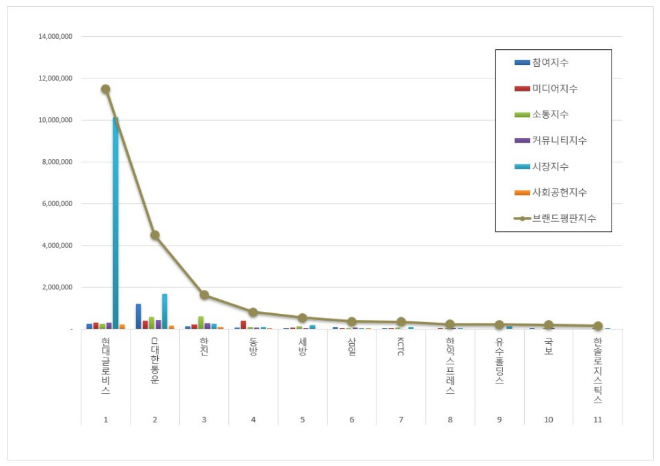Select the line data point for 대한통운
Image resolution: width=660 pixels, height=466 pixels.
pos(155,235)
